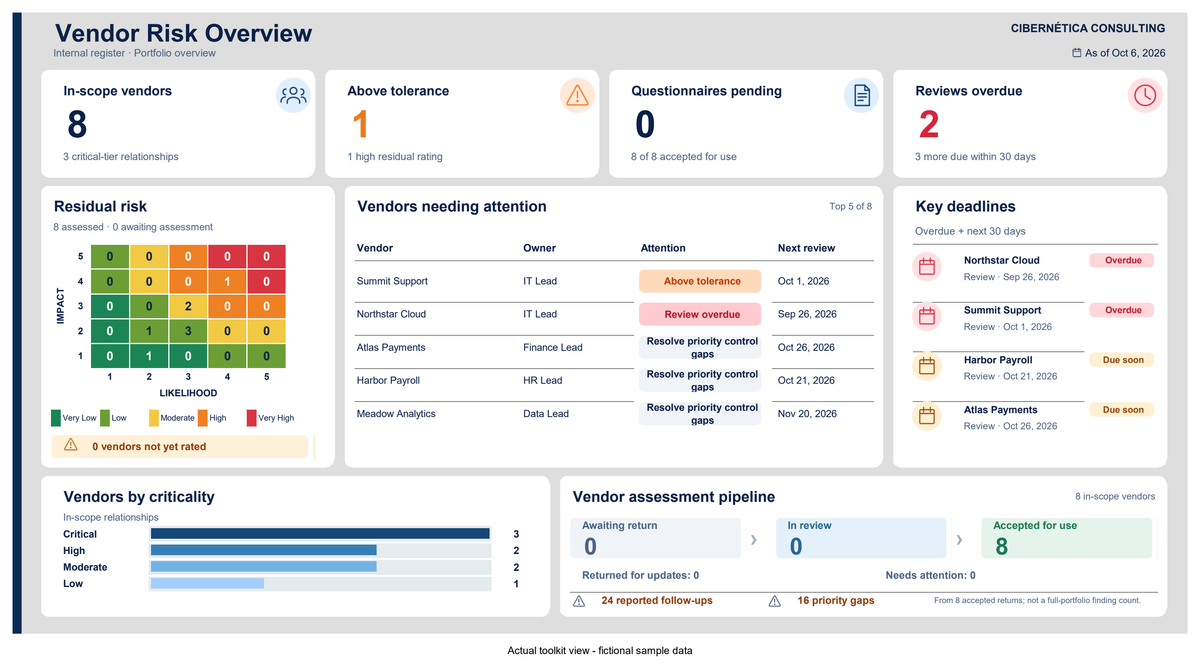1200x669 pixels.
Task: Click Atlas Payments in the vendor table
Action: (391, 347)
